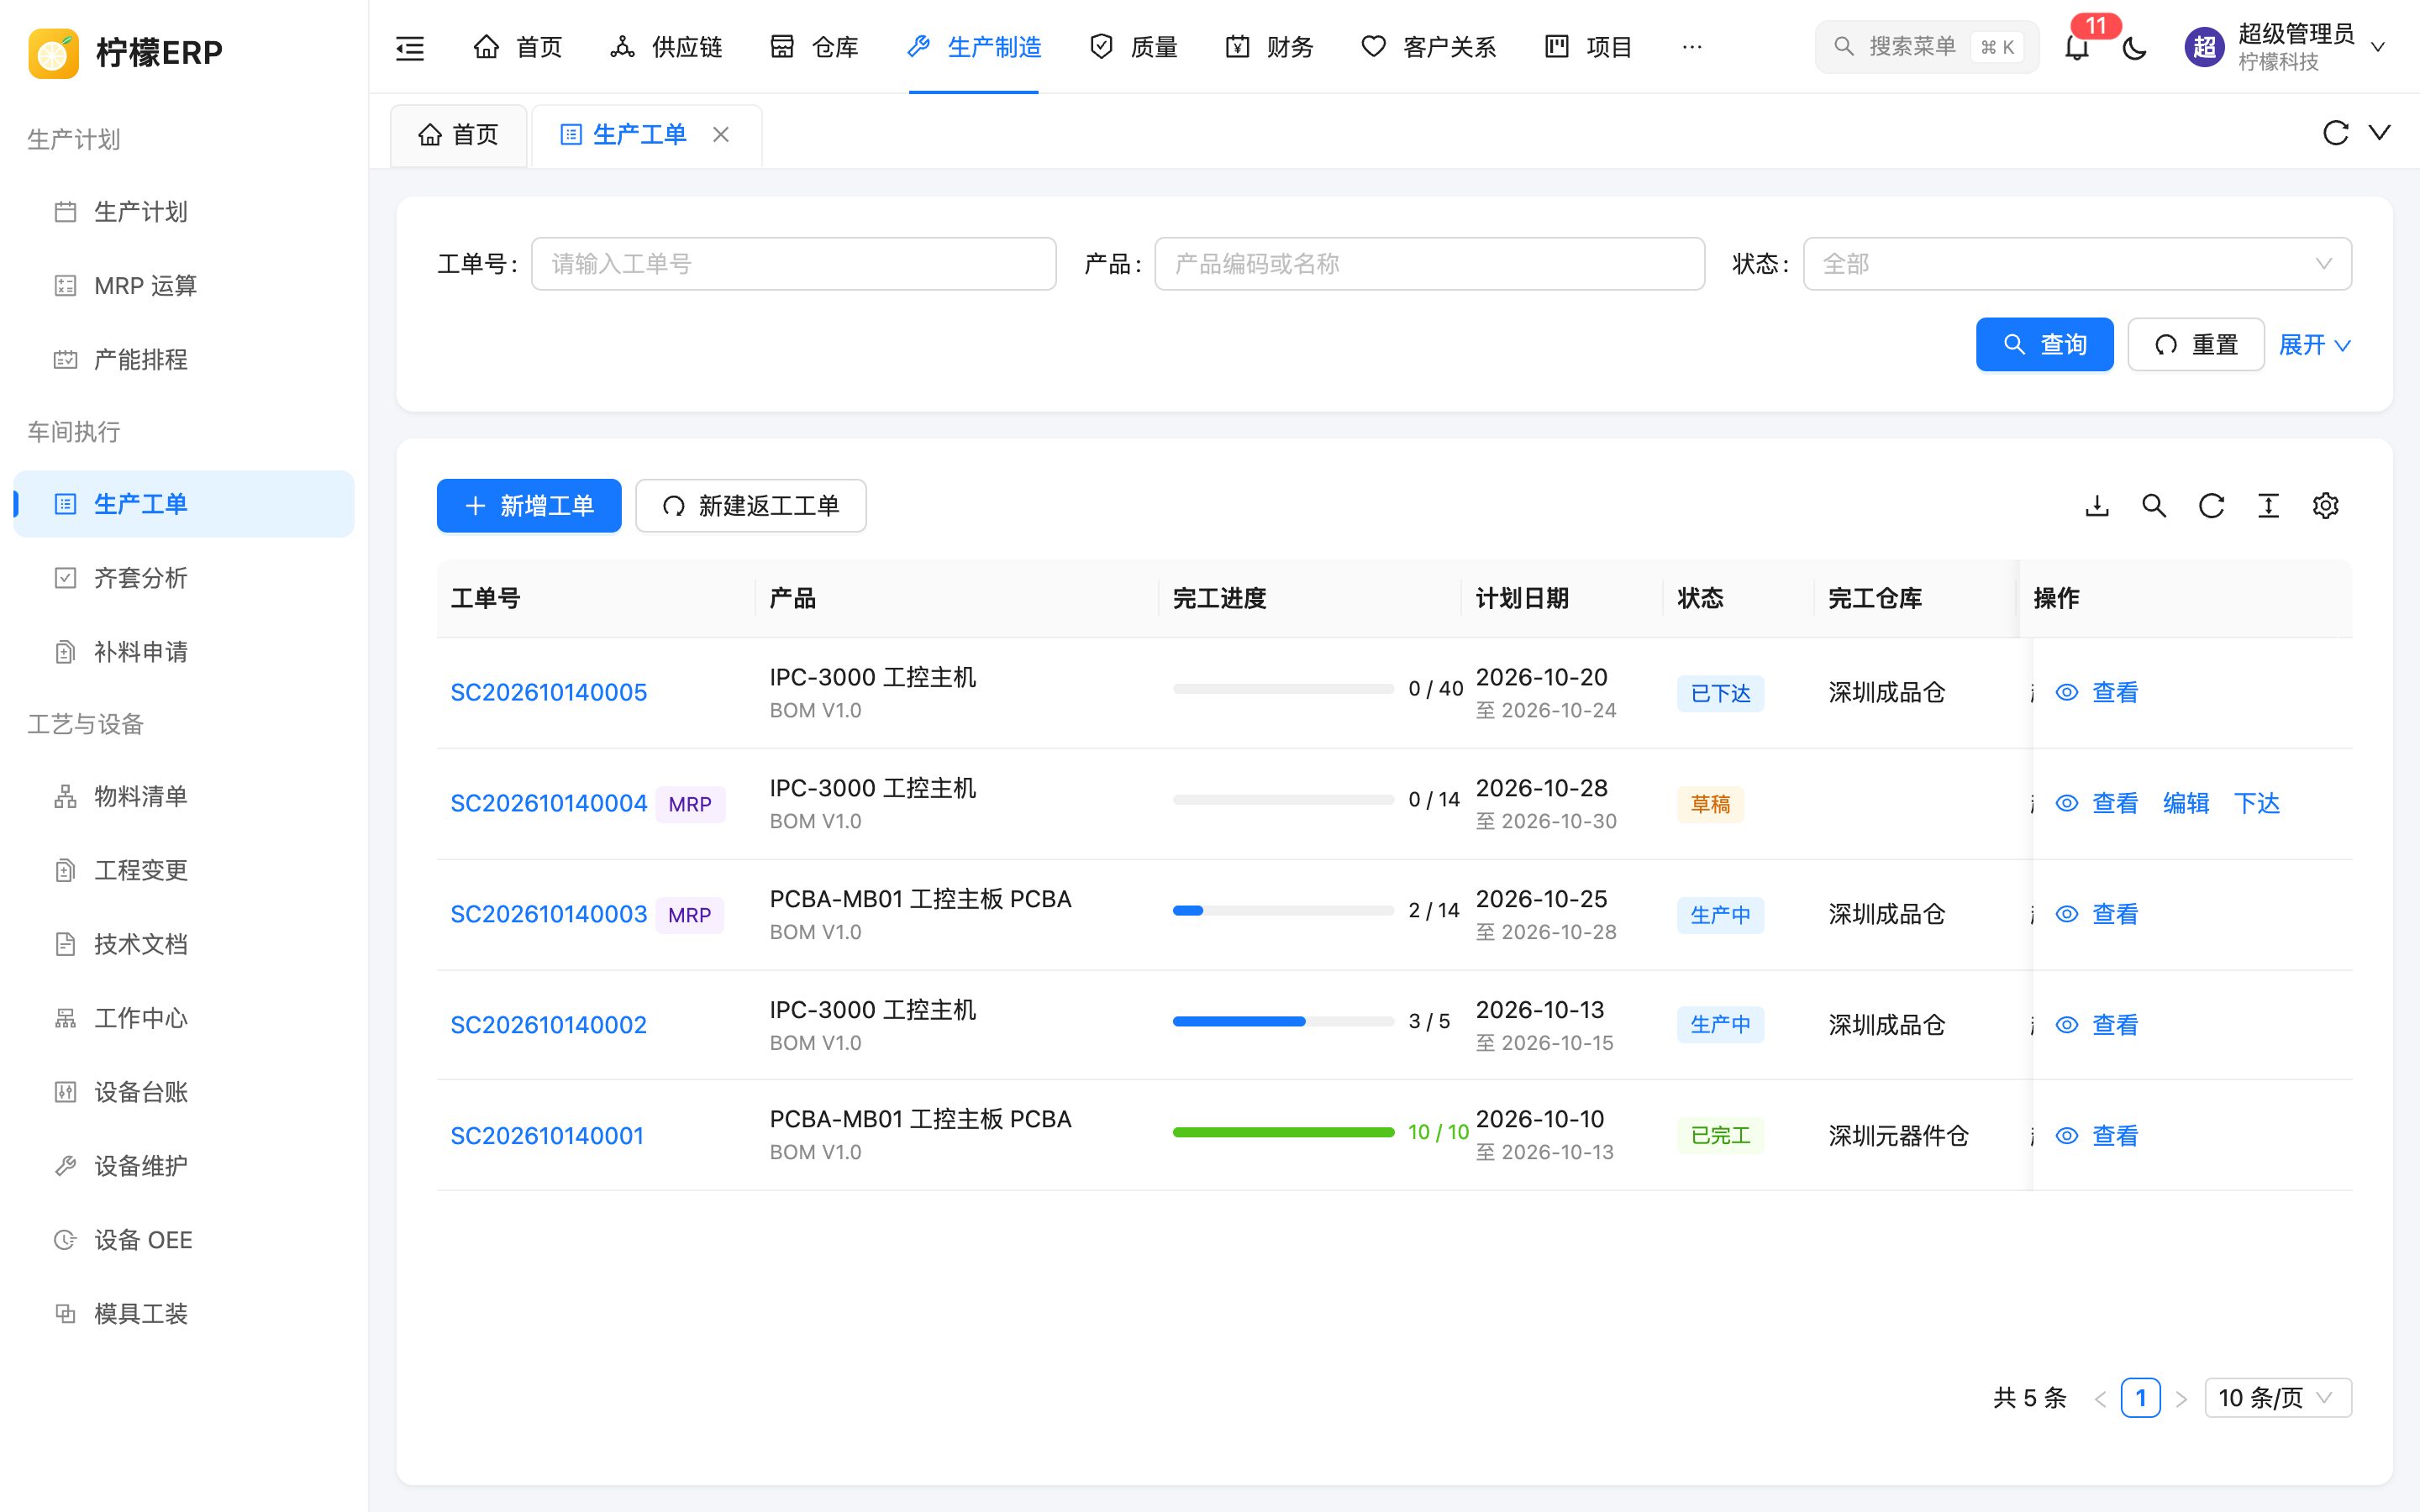Go to 供应链 in the top menu
This screenshot has height=1512, width=2420.
coord(666,47)
